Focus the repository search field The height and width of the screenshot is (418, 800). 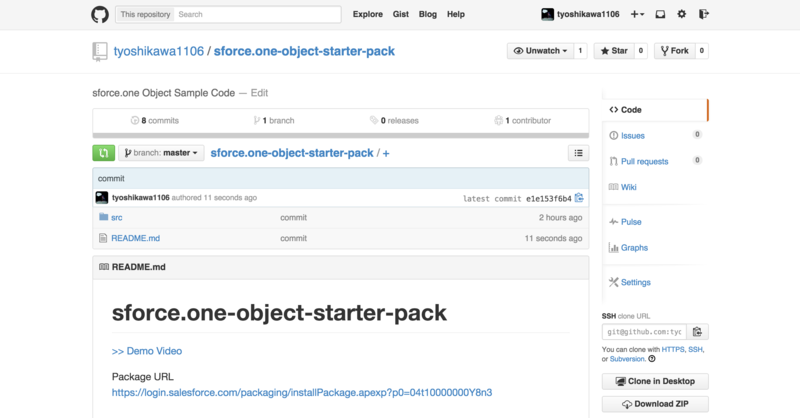click(x=257, y=14)
